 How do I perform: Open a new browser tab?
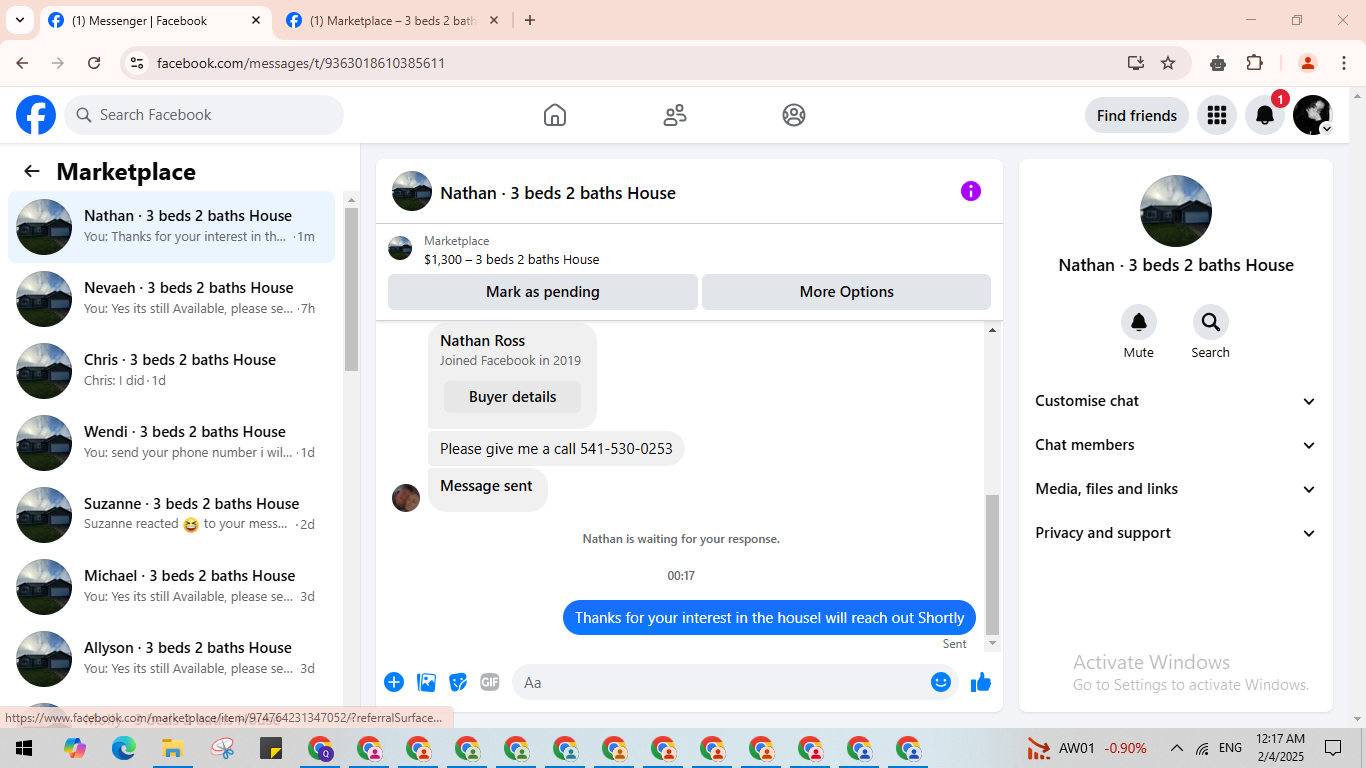point(530,20)
